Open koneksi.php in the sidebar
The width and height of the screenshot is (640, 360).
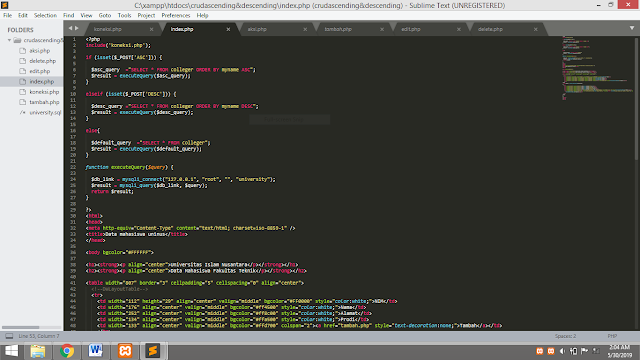[x=44, y=92]
